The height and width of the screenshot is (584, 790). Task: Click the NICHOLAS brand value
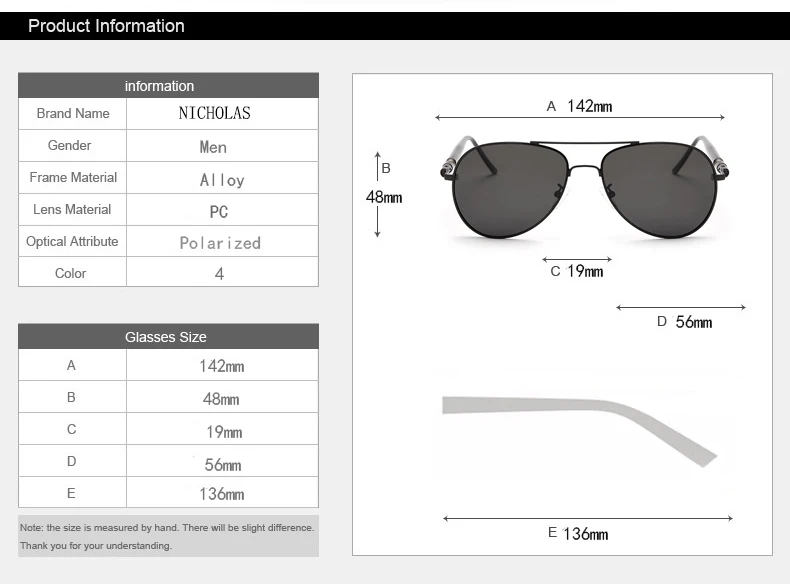215,113
